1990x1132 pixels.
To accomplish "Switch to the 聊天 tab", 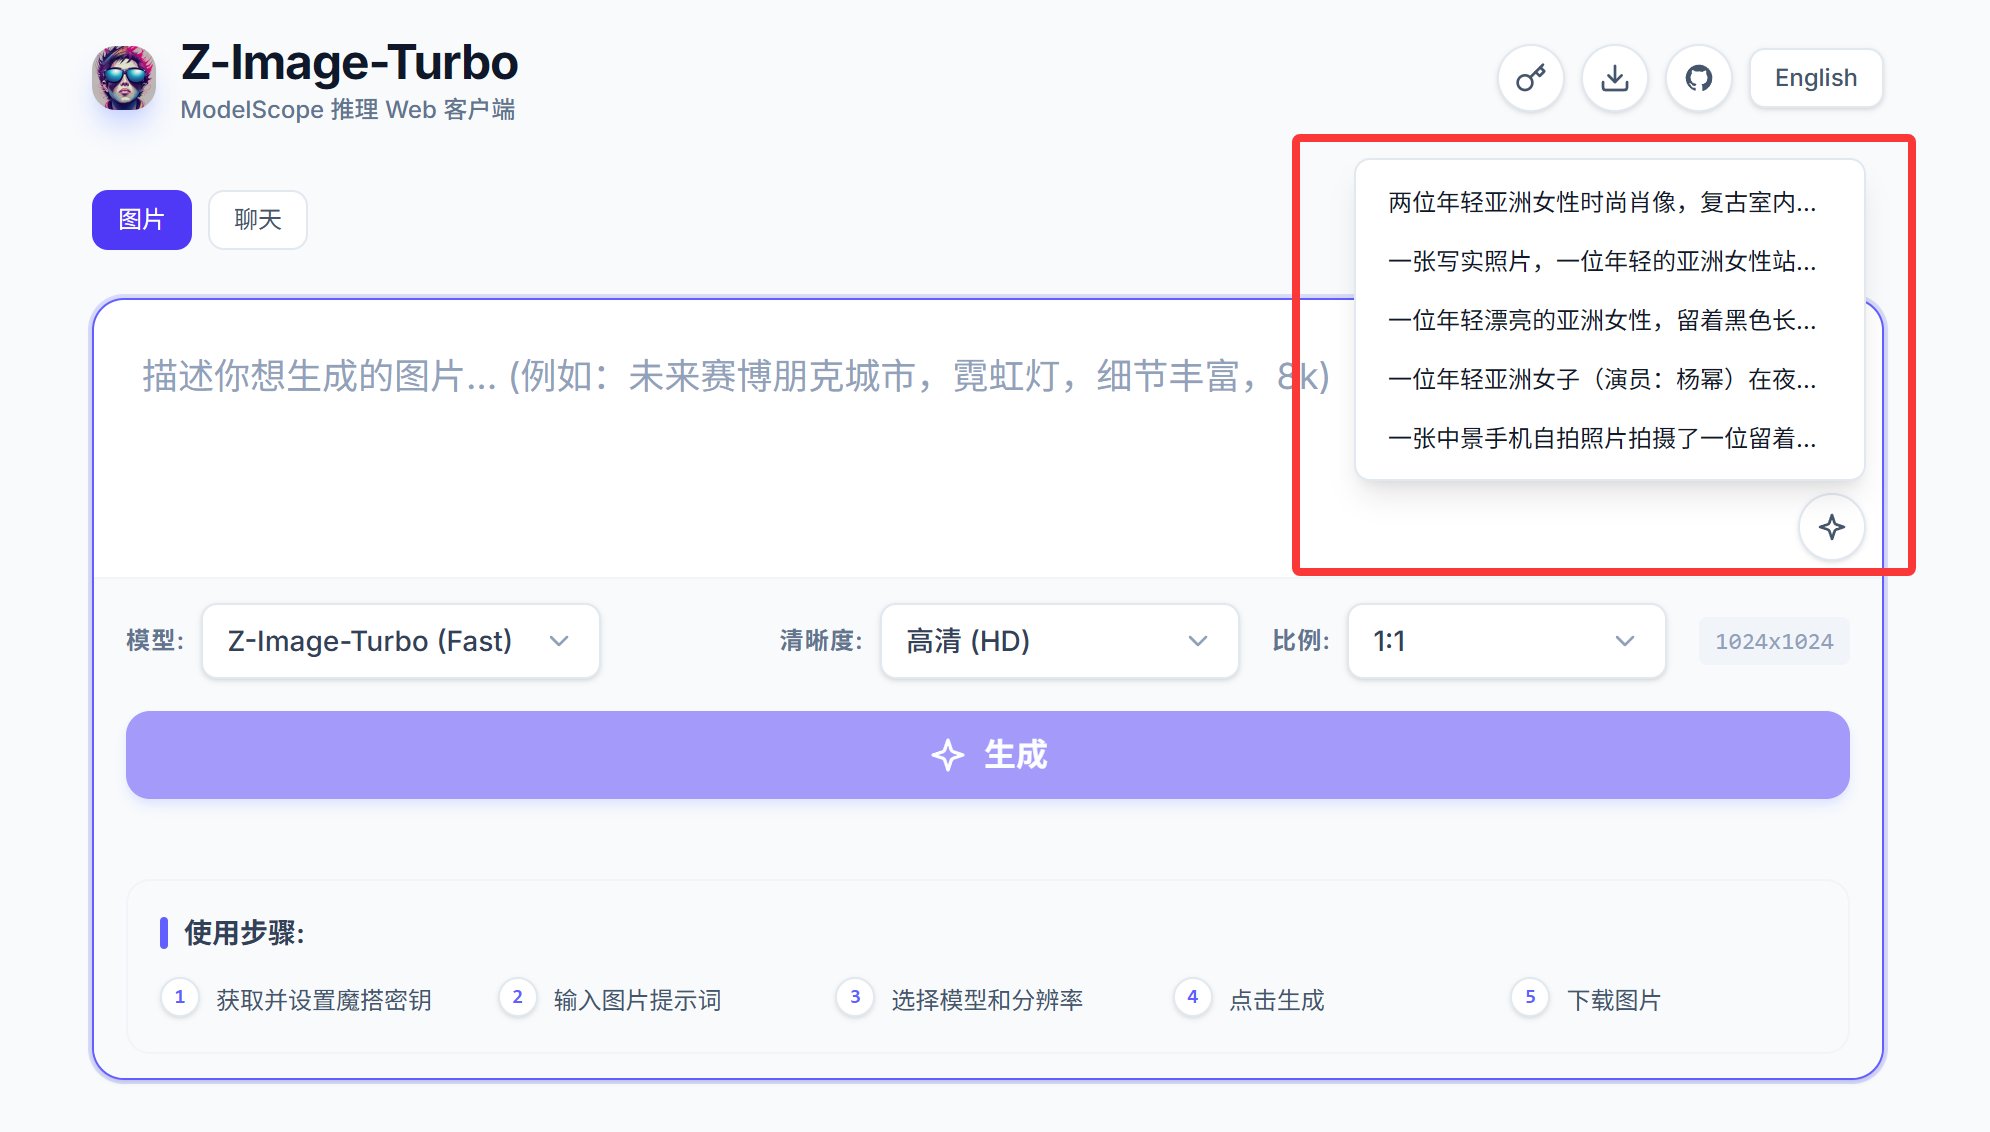I will pos(257,220).
